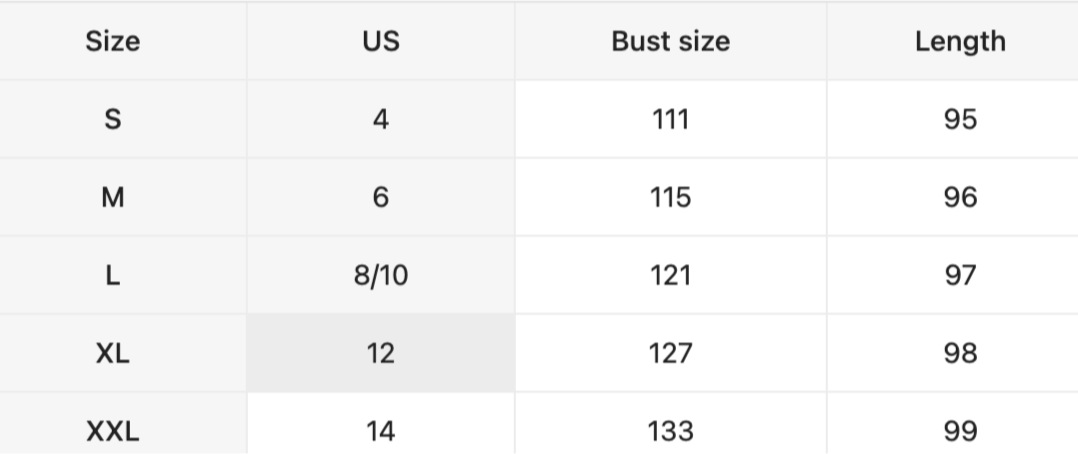Click the highlighted US size 12 cell
The width and height of the screenshot is (1078, 454).
pyautogui.click(x=381, y=354)
